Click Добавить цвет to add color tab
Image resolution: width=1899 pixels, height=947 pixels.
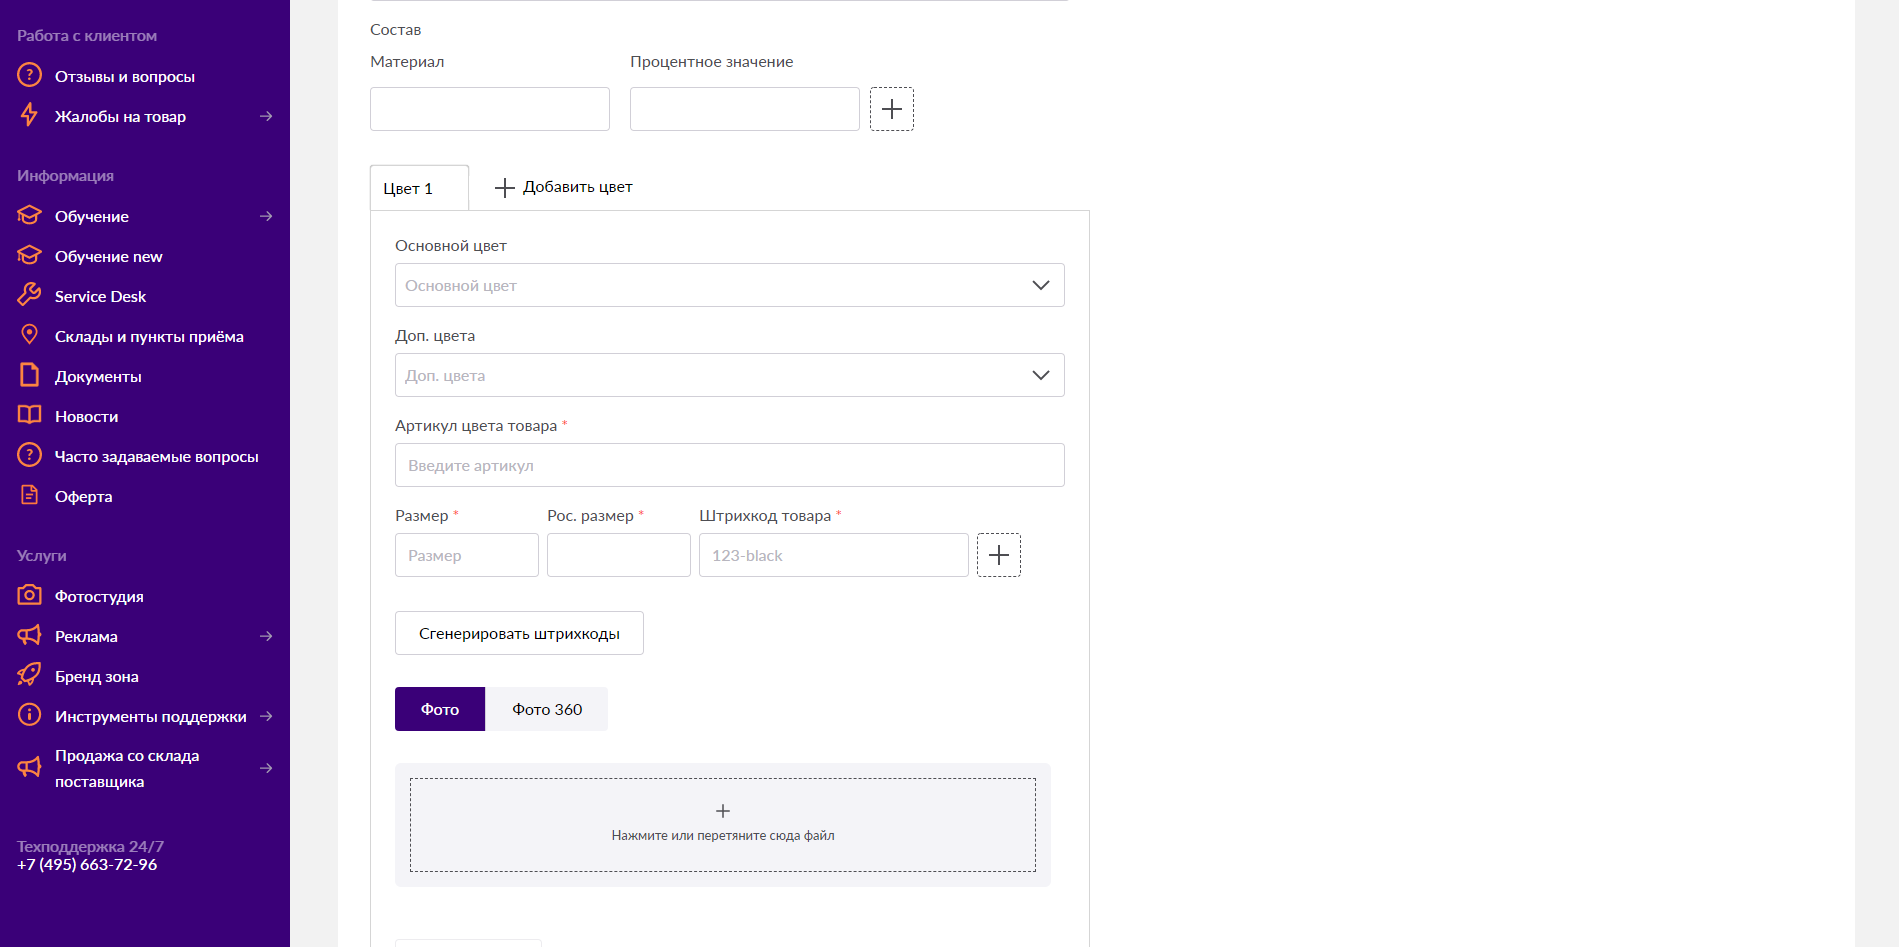(564, 187)
